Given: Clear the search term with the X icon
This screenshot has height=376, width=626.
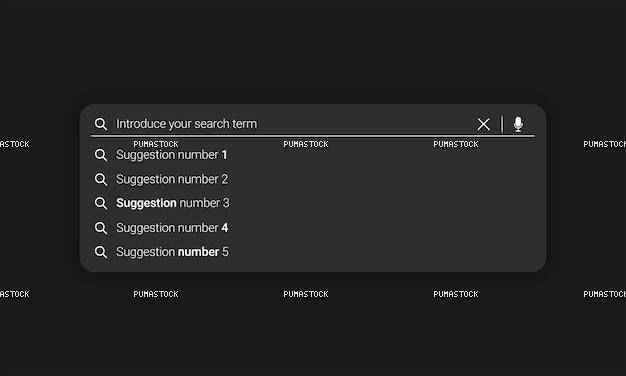Looking at the screenshot, I should (483, 125).
